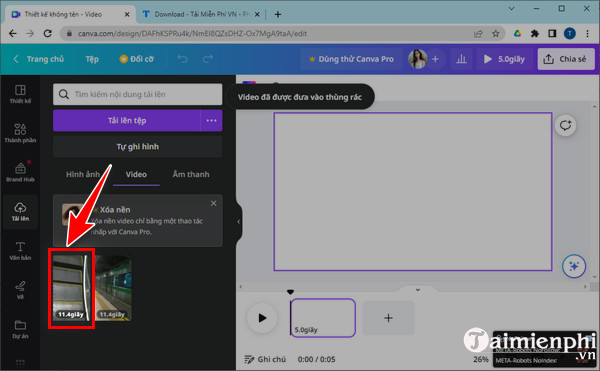Click the comment bubble icon beside canvas
The height and width of the screenshot is (371, 600).
pos(565,125)
